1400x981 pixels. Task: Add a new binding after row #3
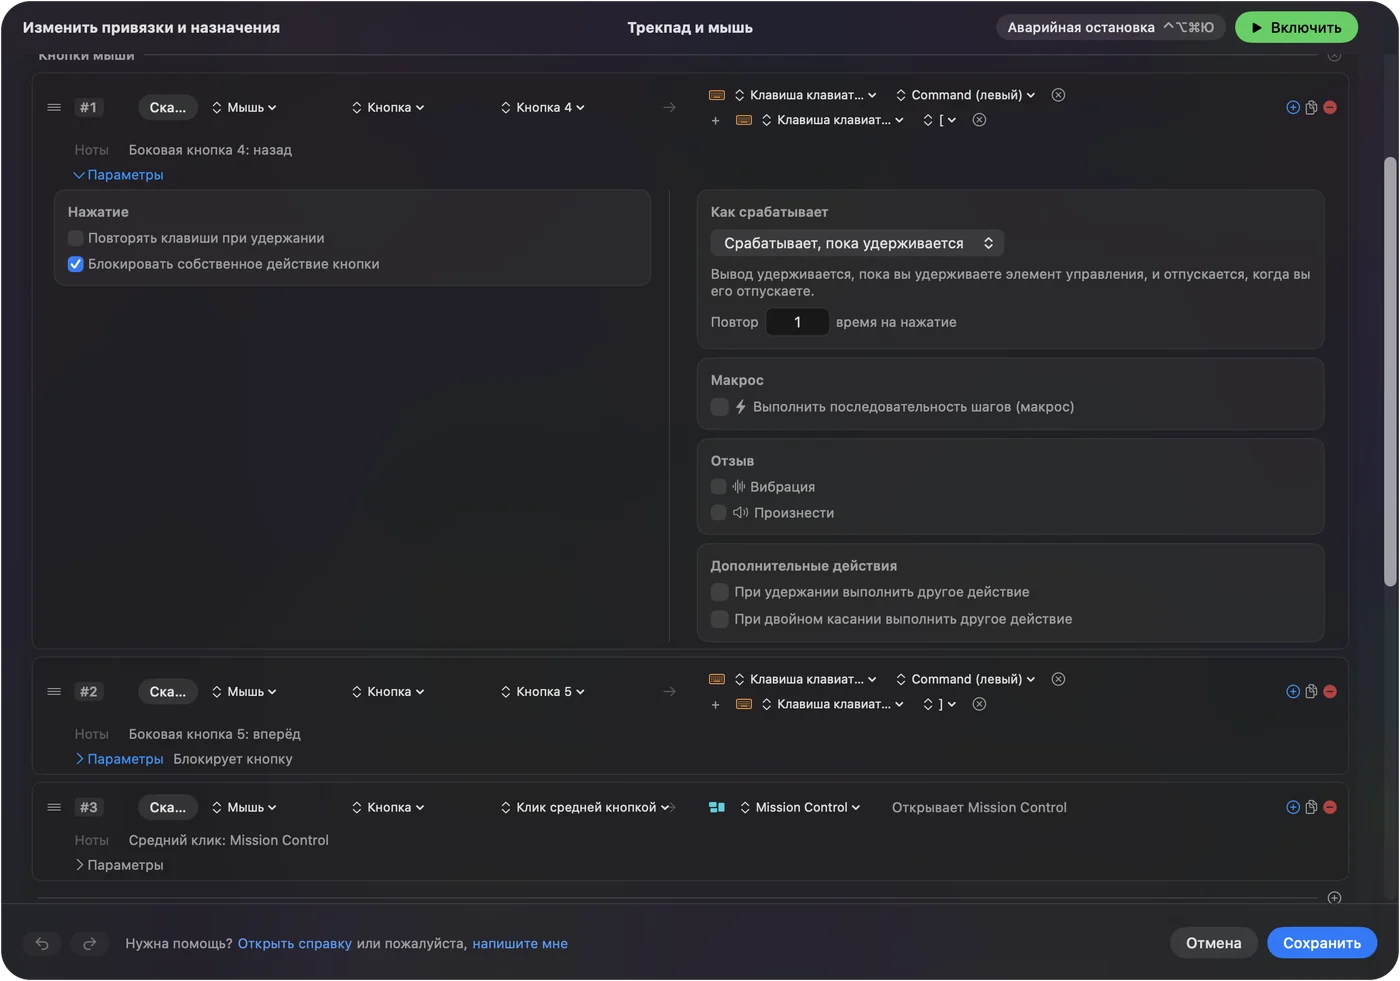[1293, 807]
